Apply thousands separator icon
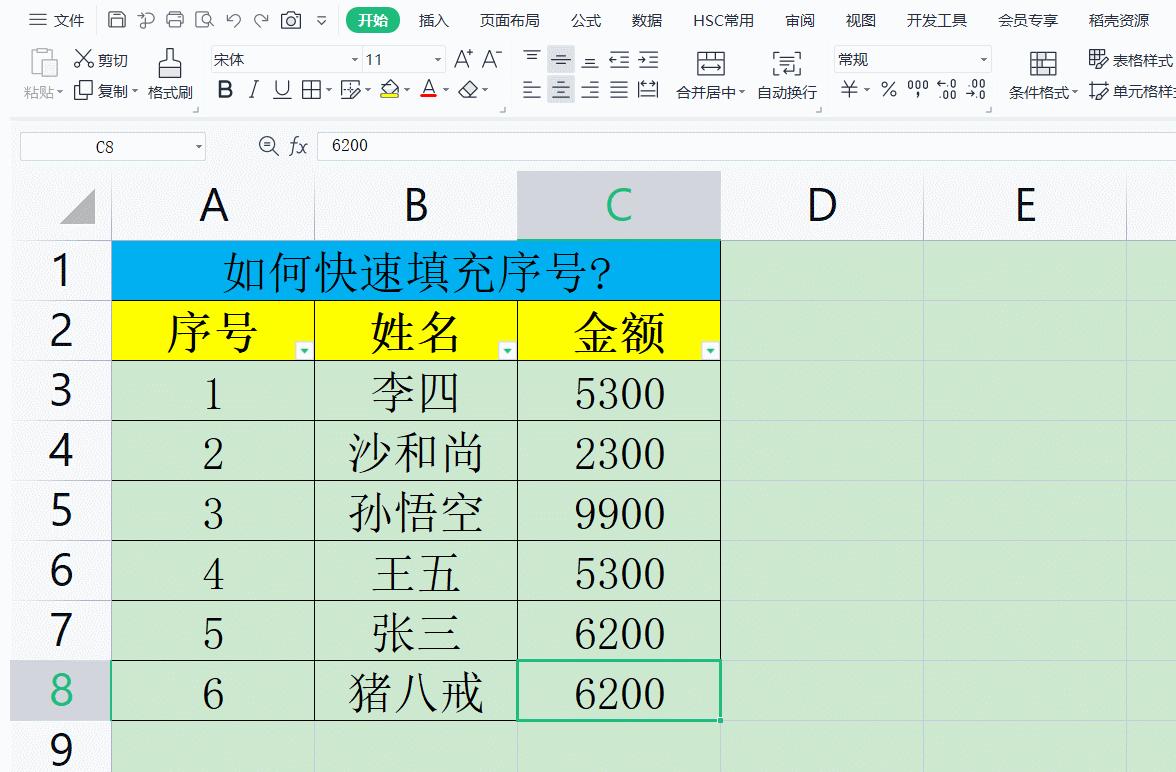Image resolution: width=1176 pixels, height=772 pixels. click(x=918, y=90)
